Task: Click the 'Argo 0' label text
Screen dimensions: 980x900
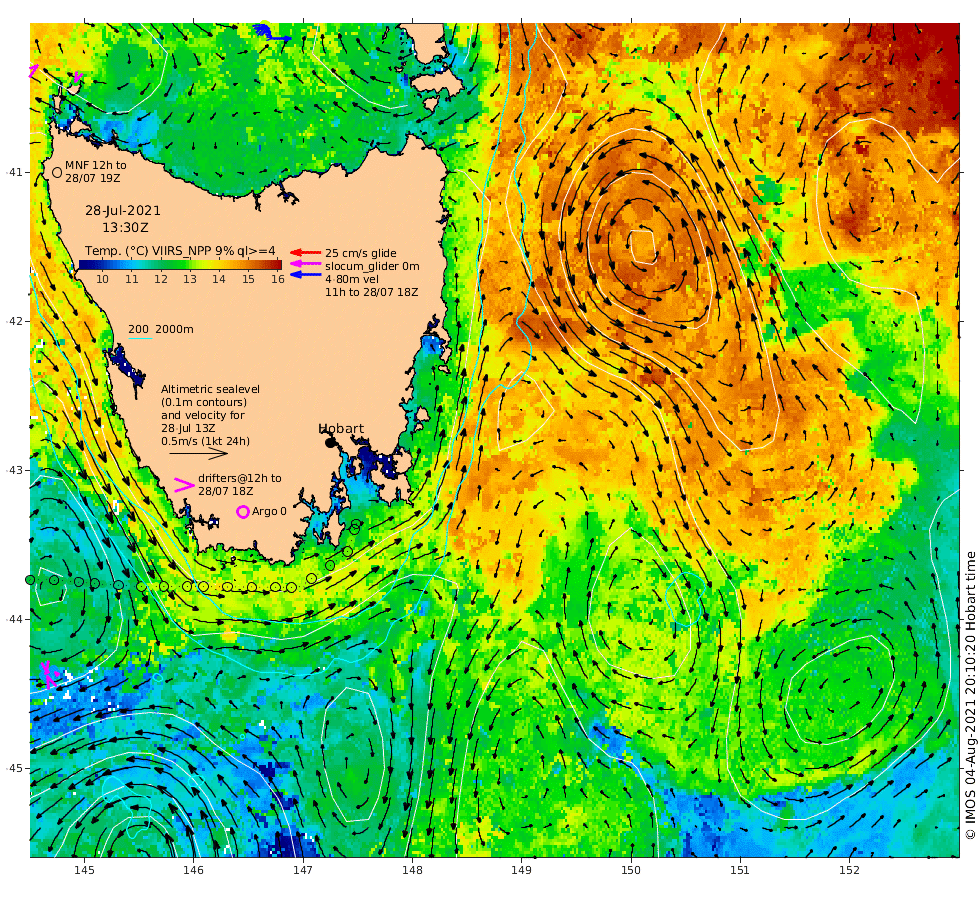Action: point(269,511)
